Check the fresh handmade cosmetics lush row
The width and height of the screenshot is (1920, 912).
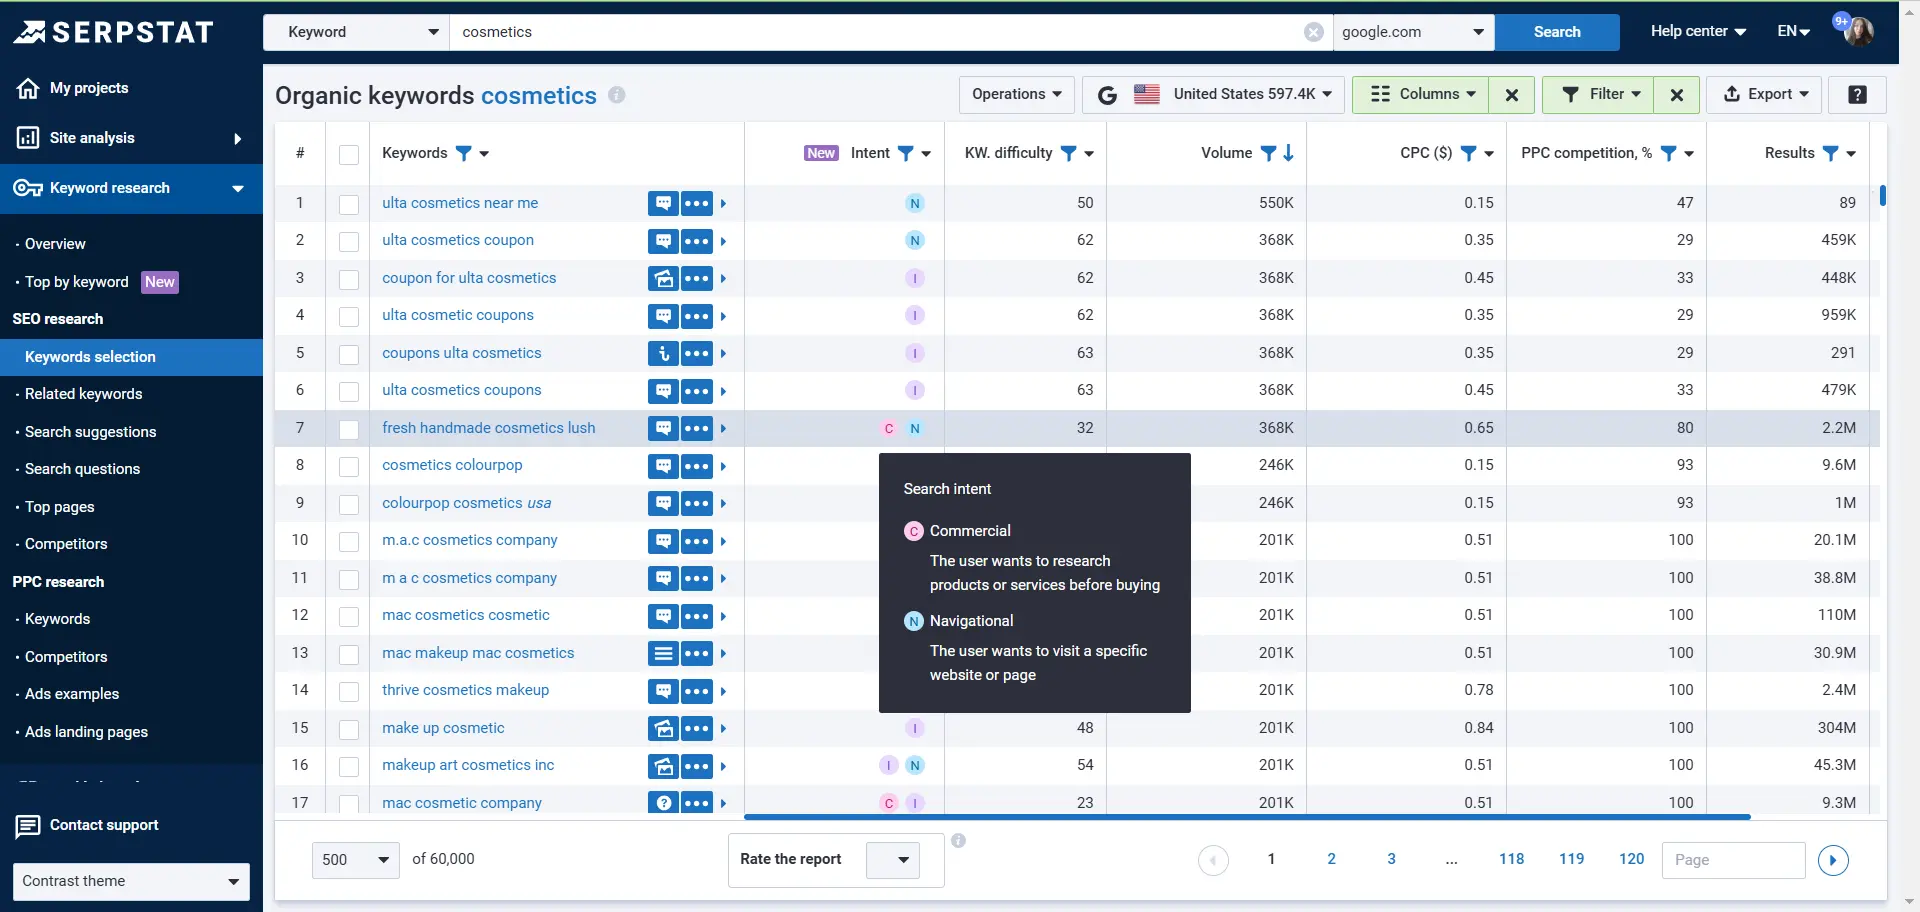tap(349, 429)
